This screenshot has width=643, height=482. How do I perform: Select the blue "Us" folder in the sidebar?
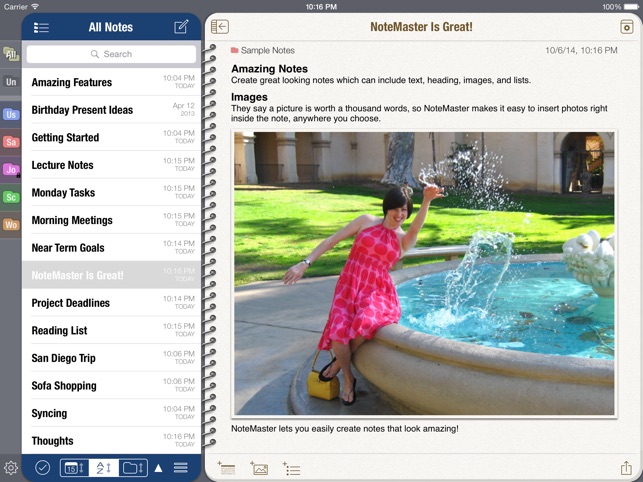point(11,114)
